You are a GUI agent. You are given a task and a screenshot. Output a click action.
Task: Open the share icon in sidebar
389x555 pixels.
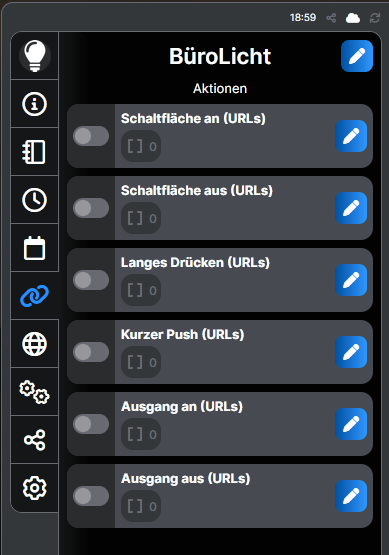point(35,440)
